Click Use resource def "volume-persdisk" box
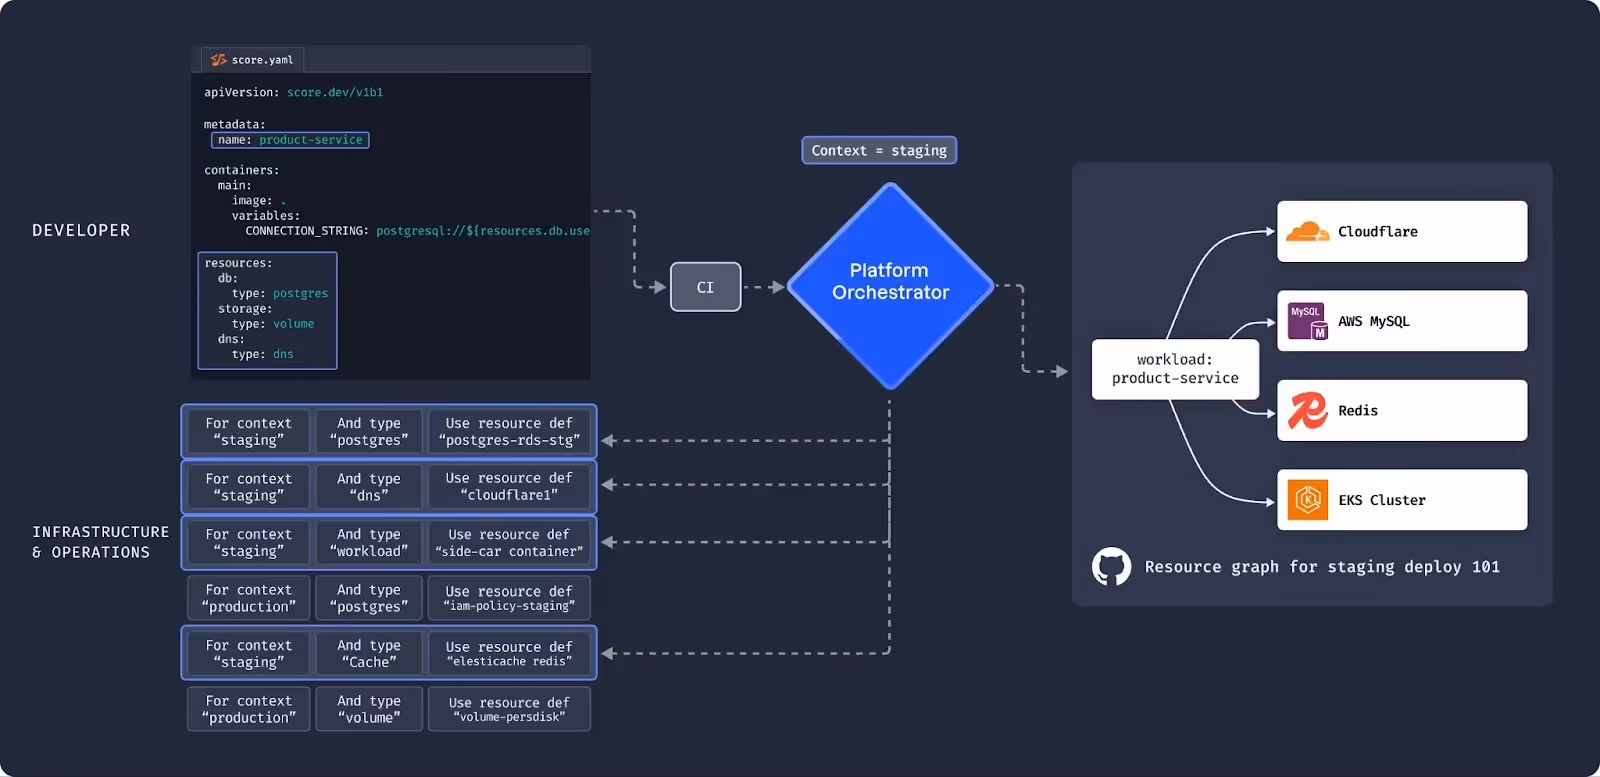The width and height of the screenshot is (1600, 777). 509,709
